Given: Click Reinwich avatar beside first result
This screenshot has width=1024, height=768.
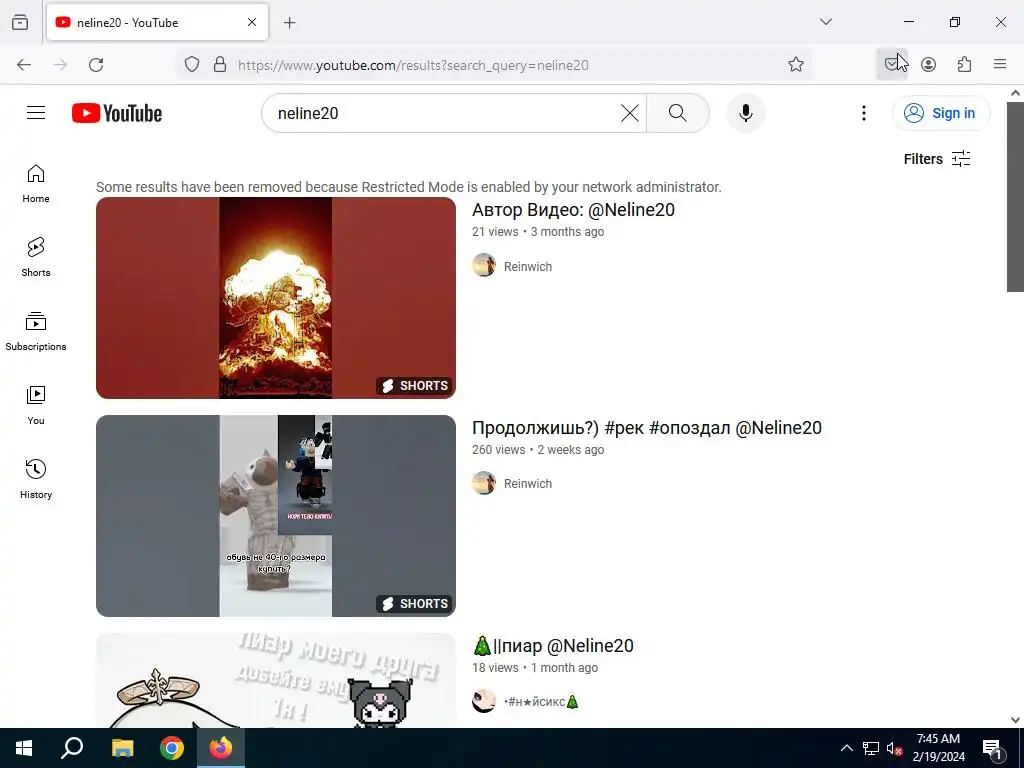Looking at the screenshot, I should 484,265.
